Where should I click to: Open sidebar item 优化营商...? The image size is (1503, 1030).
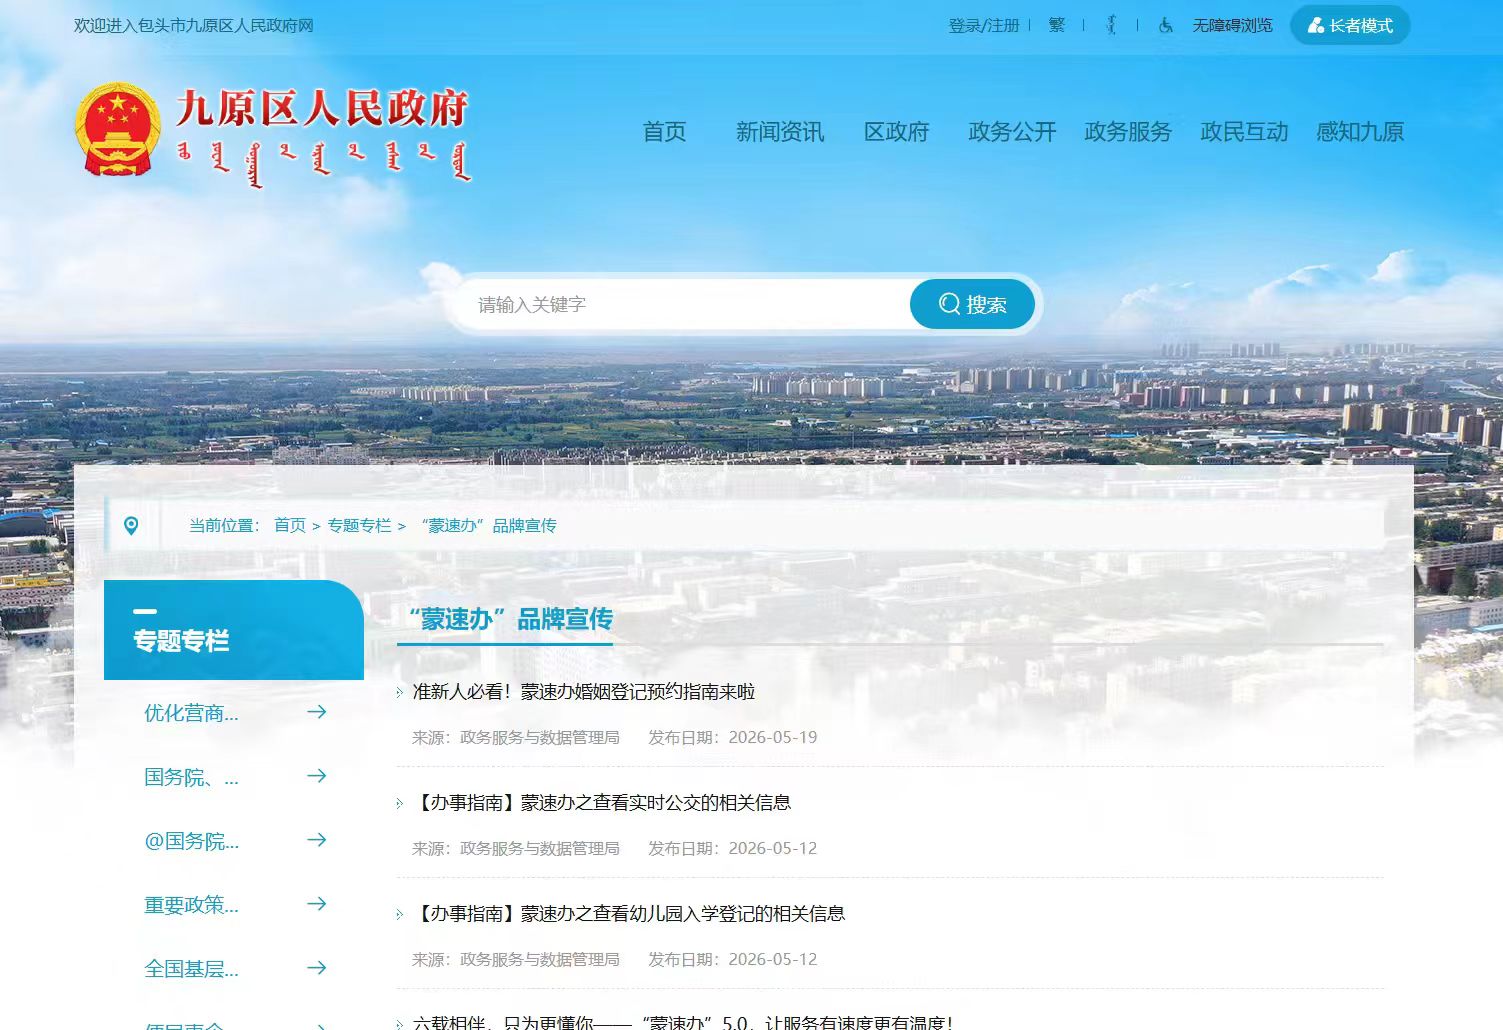click(x=191, y=713)
